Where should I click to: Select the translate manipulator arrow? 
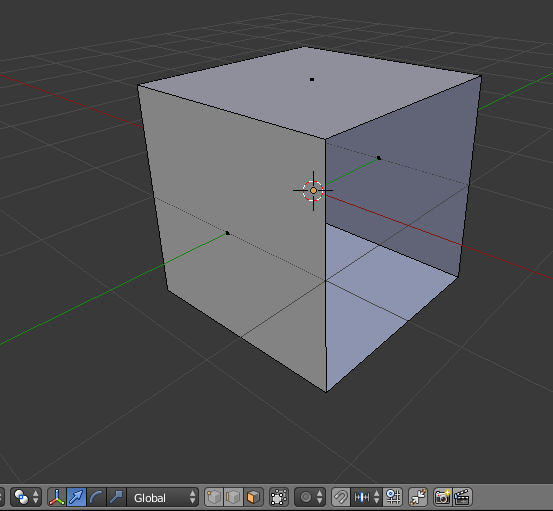click(76, 497)
